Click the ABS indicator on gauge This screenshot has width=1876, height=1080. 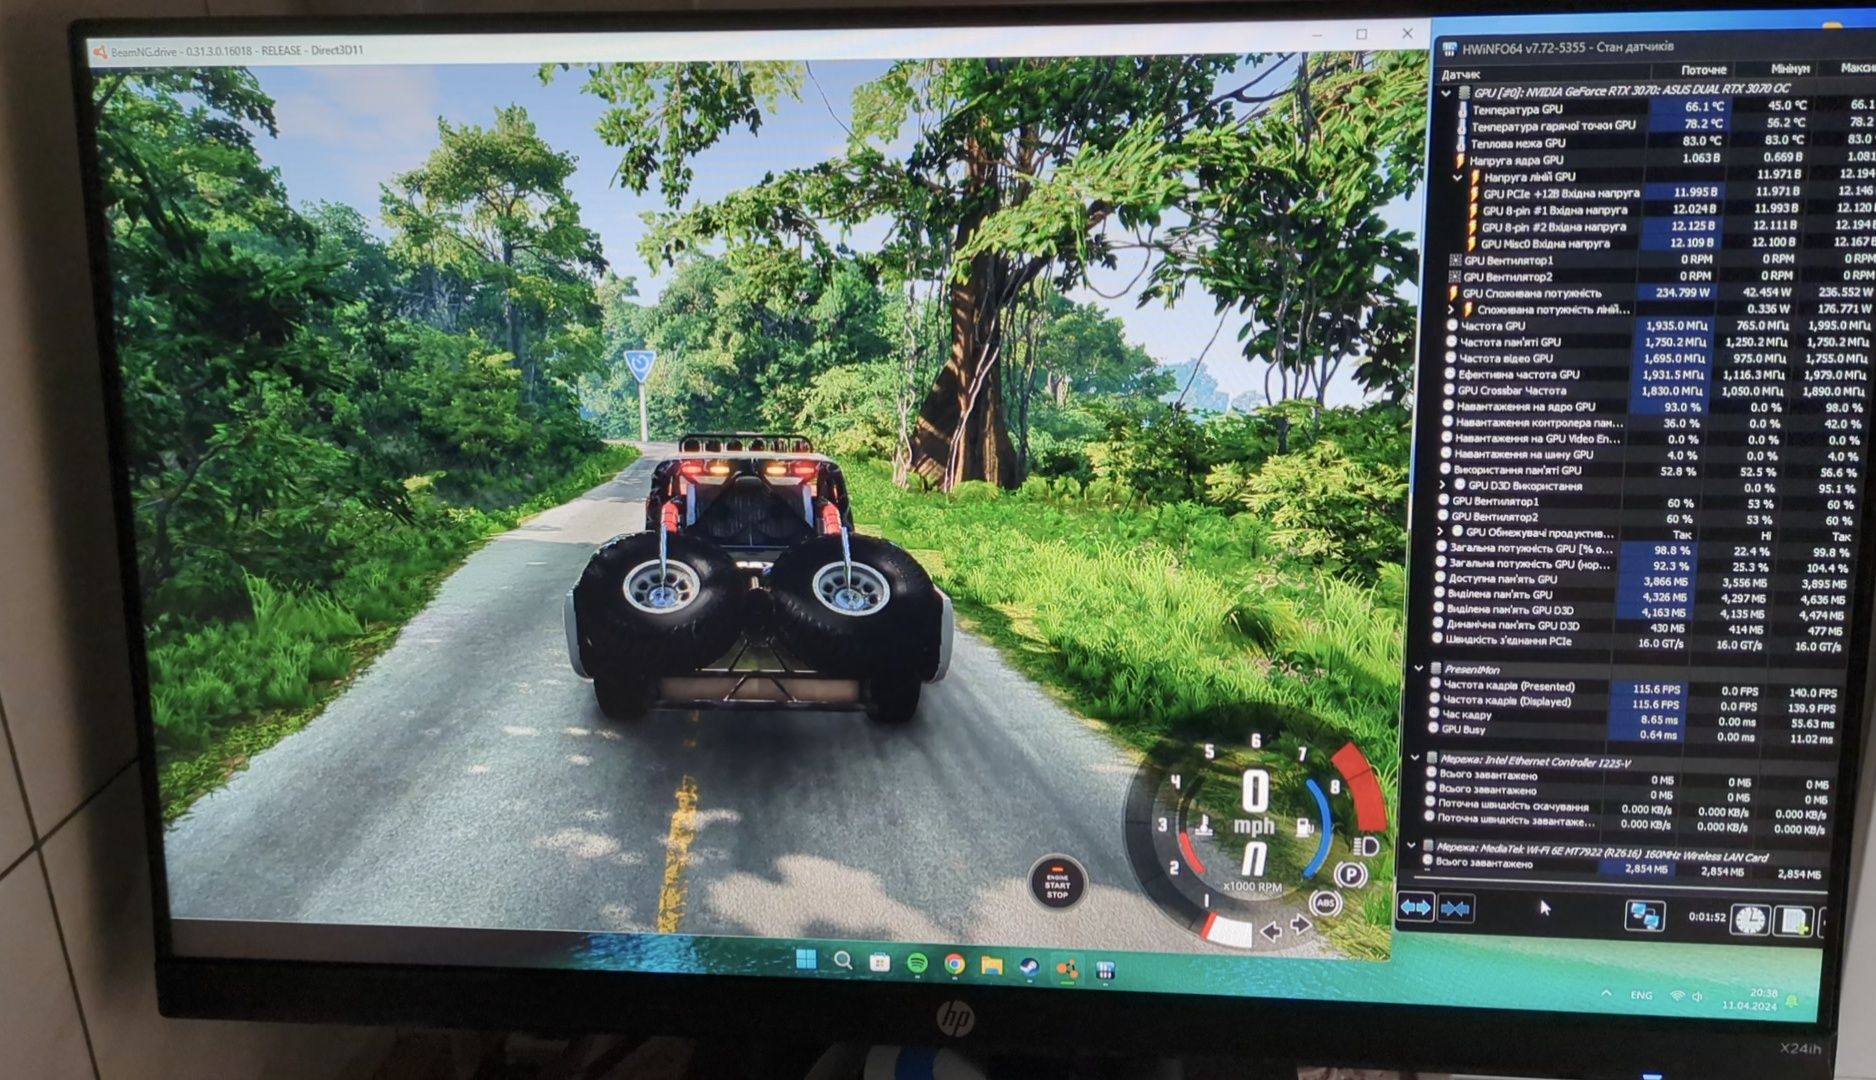coord(1326,903)
